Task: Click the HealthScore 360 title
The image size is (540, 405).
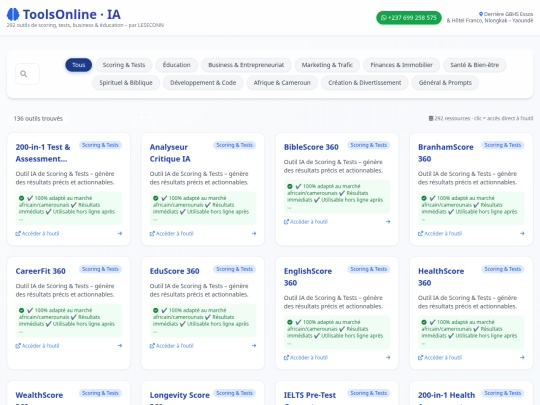Action: coord(441,277)
